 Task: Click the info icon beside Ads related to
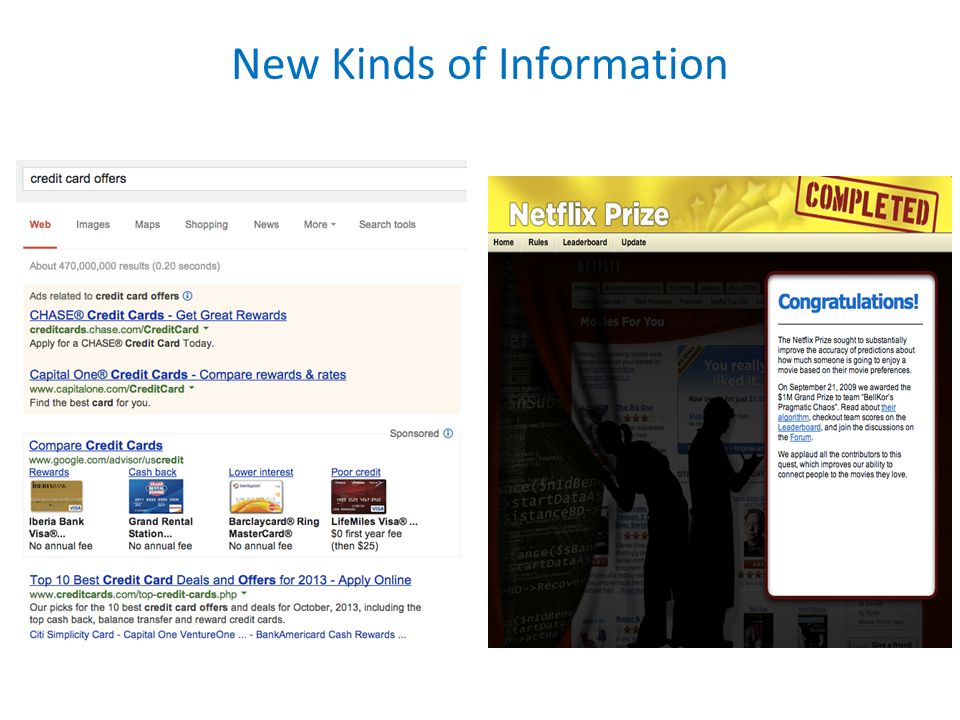click(x=187, y=296)
